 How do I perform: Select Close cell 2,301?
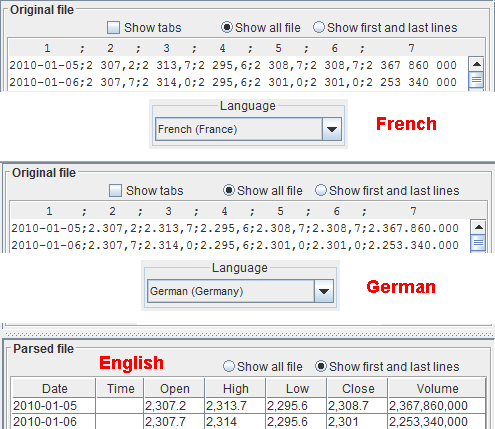[357, 421]
